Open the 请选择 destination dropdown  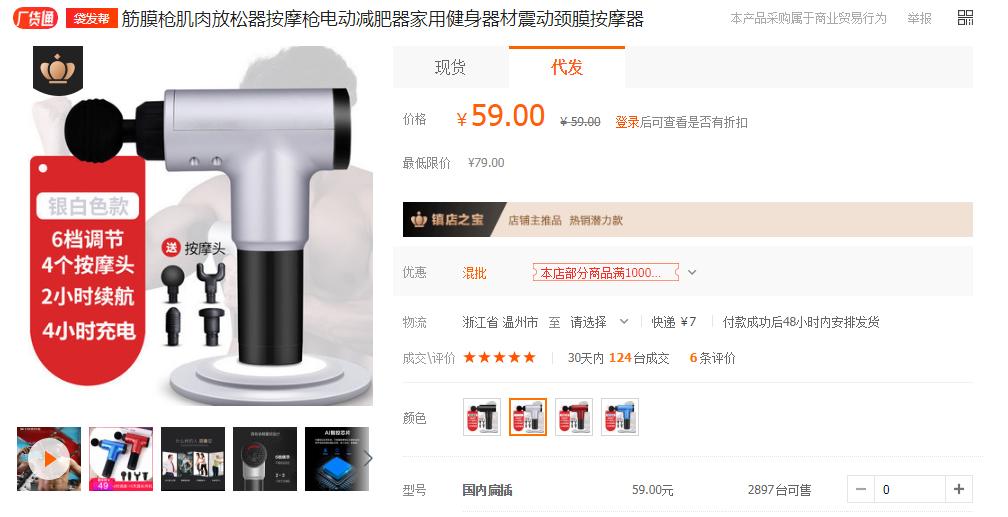[598, 322]
